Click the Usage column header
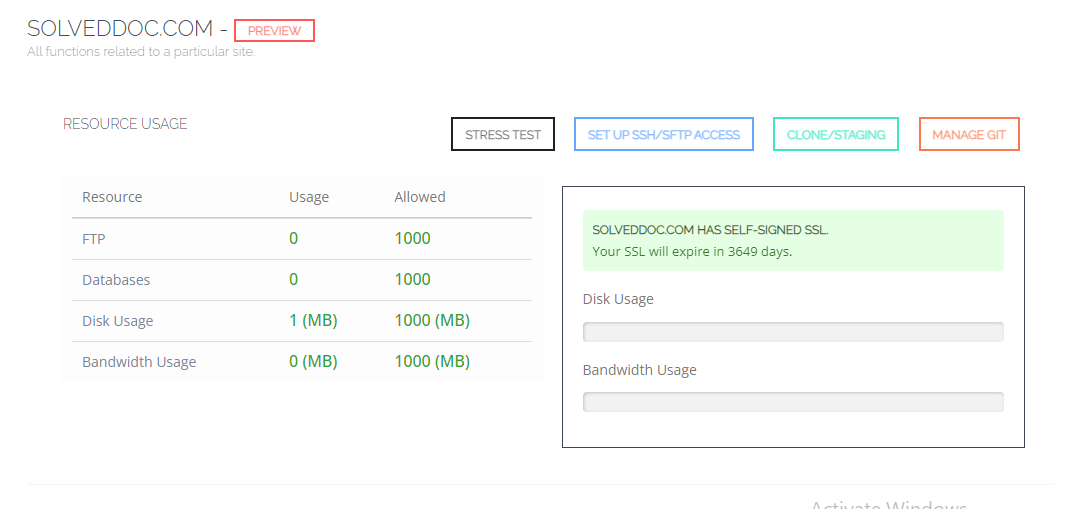 (309, 197)
